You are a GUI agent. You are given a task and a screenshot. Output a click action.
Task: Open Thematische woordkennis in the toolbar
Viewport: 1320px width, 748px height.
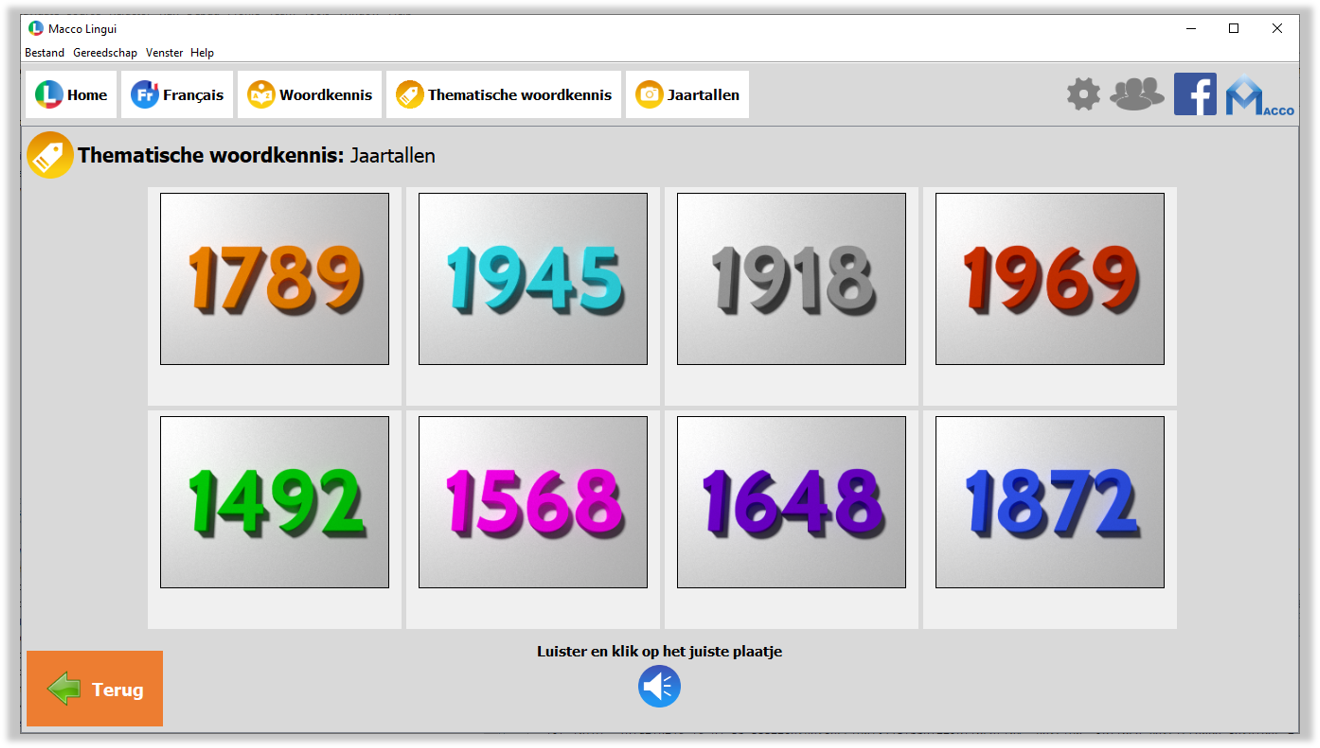tap(504, 95)
